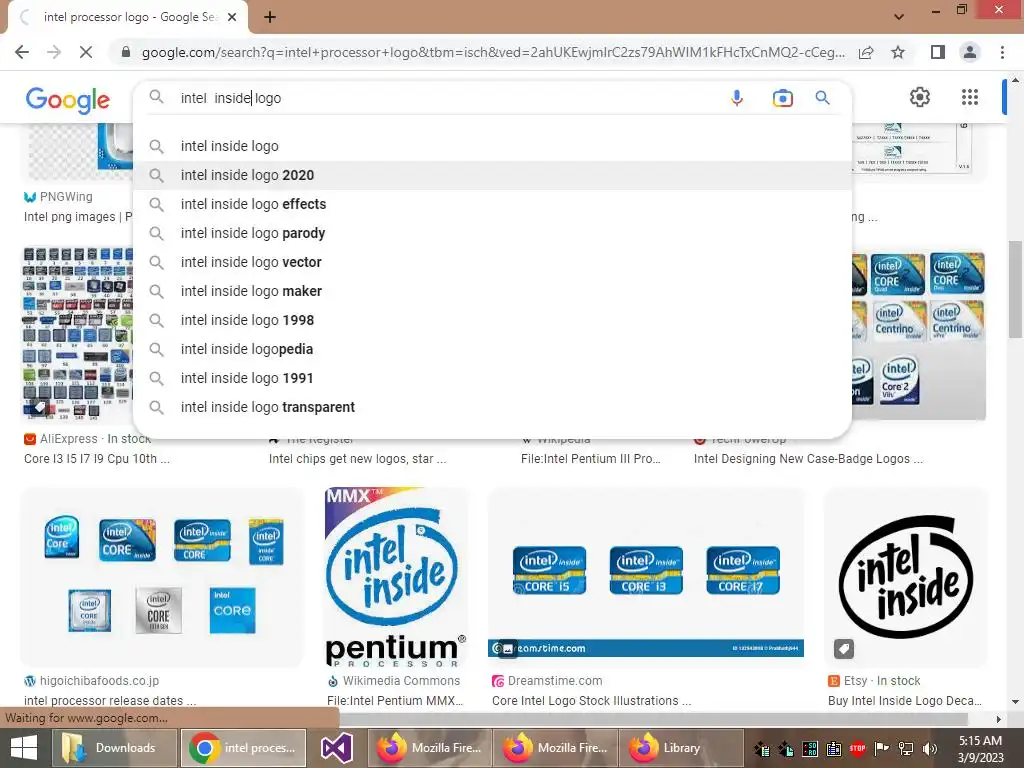
Task: Click the Wikimedia Commons source label
Action: point(401,680)
